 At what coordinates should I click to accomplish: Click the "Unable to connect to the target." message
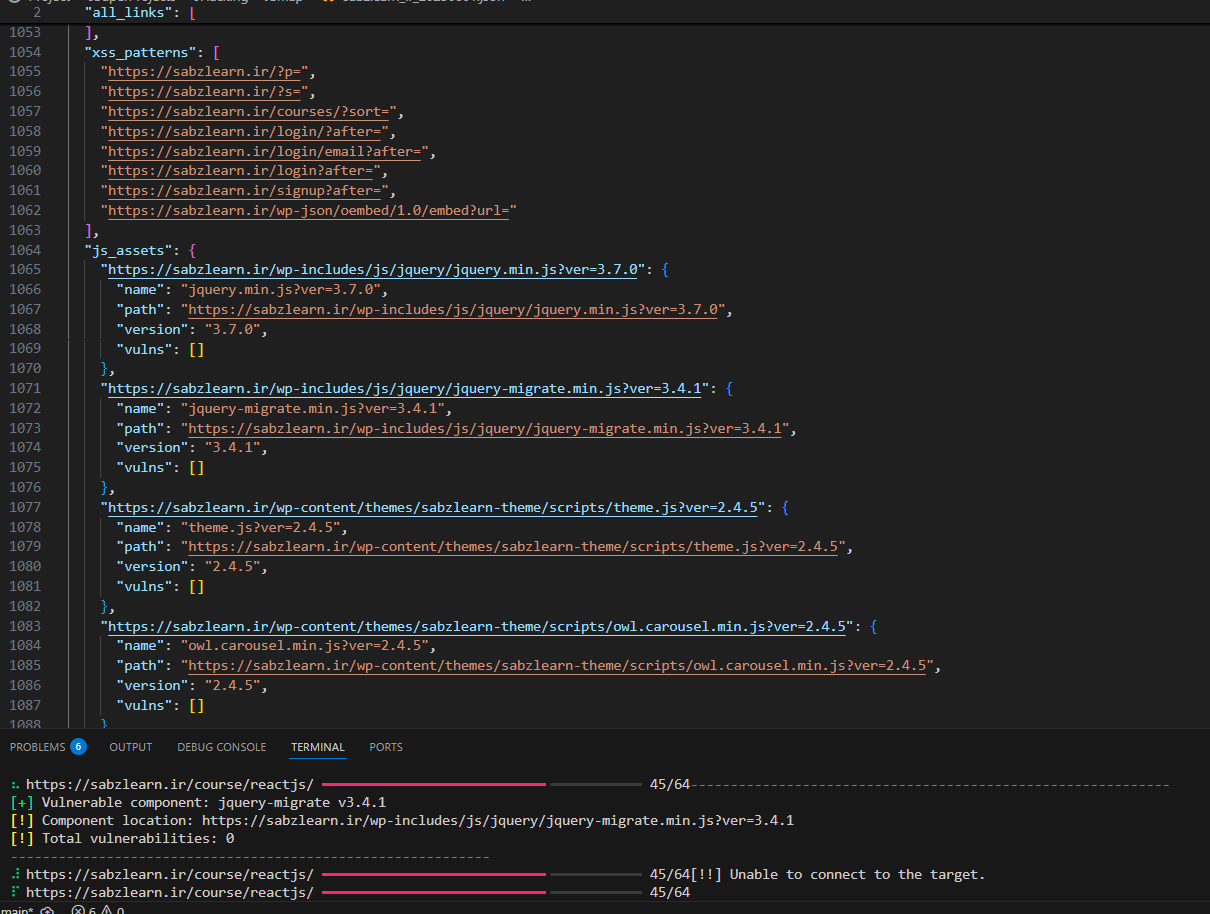point(857,875)
